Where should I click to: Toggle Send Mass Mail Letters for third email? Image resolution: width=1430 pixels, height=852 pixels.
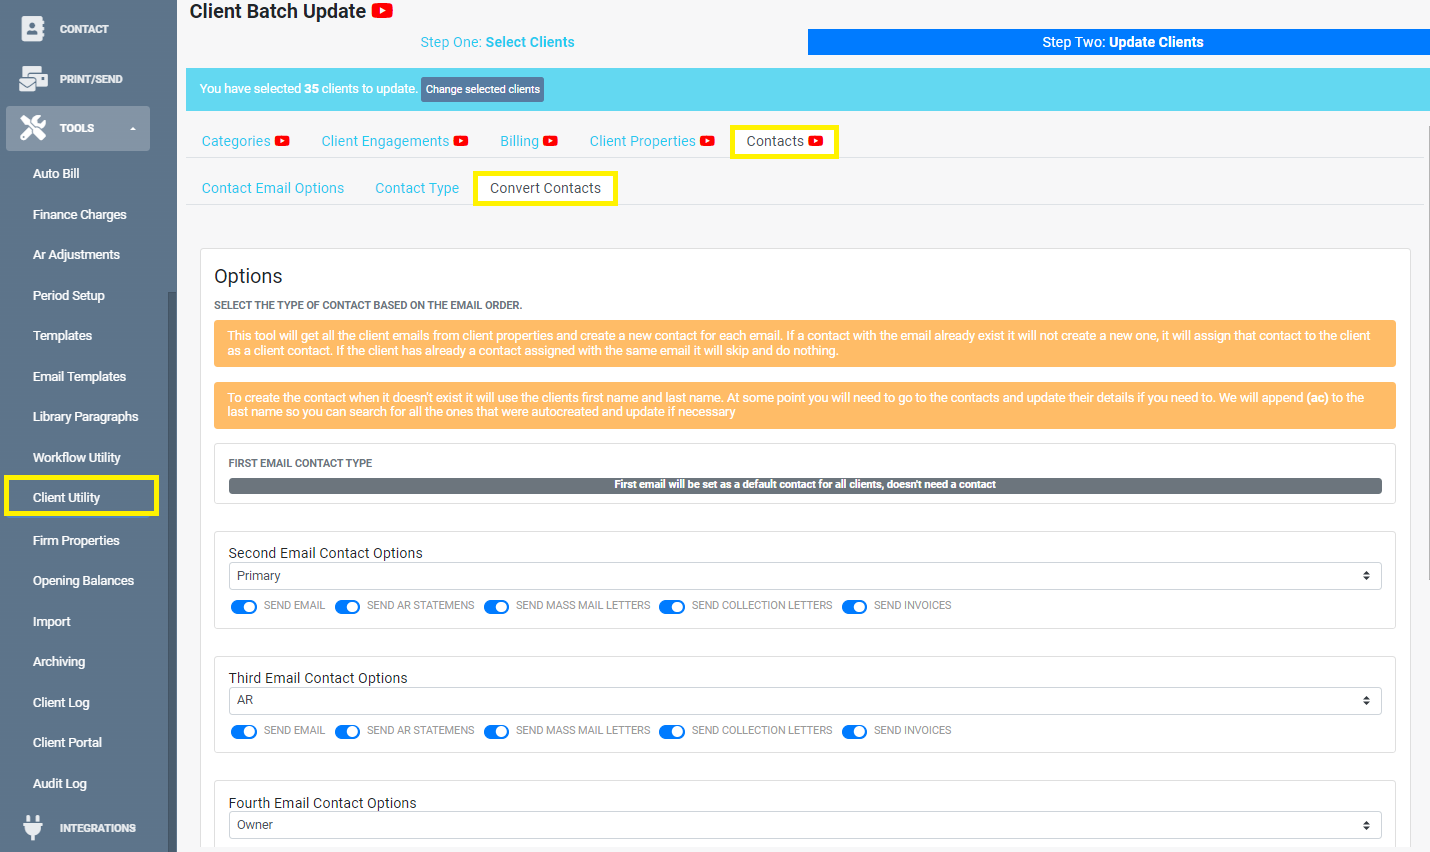(496, 732)
